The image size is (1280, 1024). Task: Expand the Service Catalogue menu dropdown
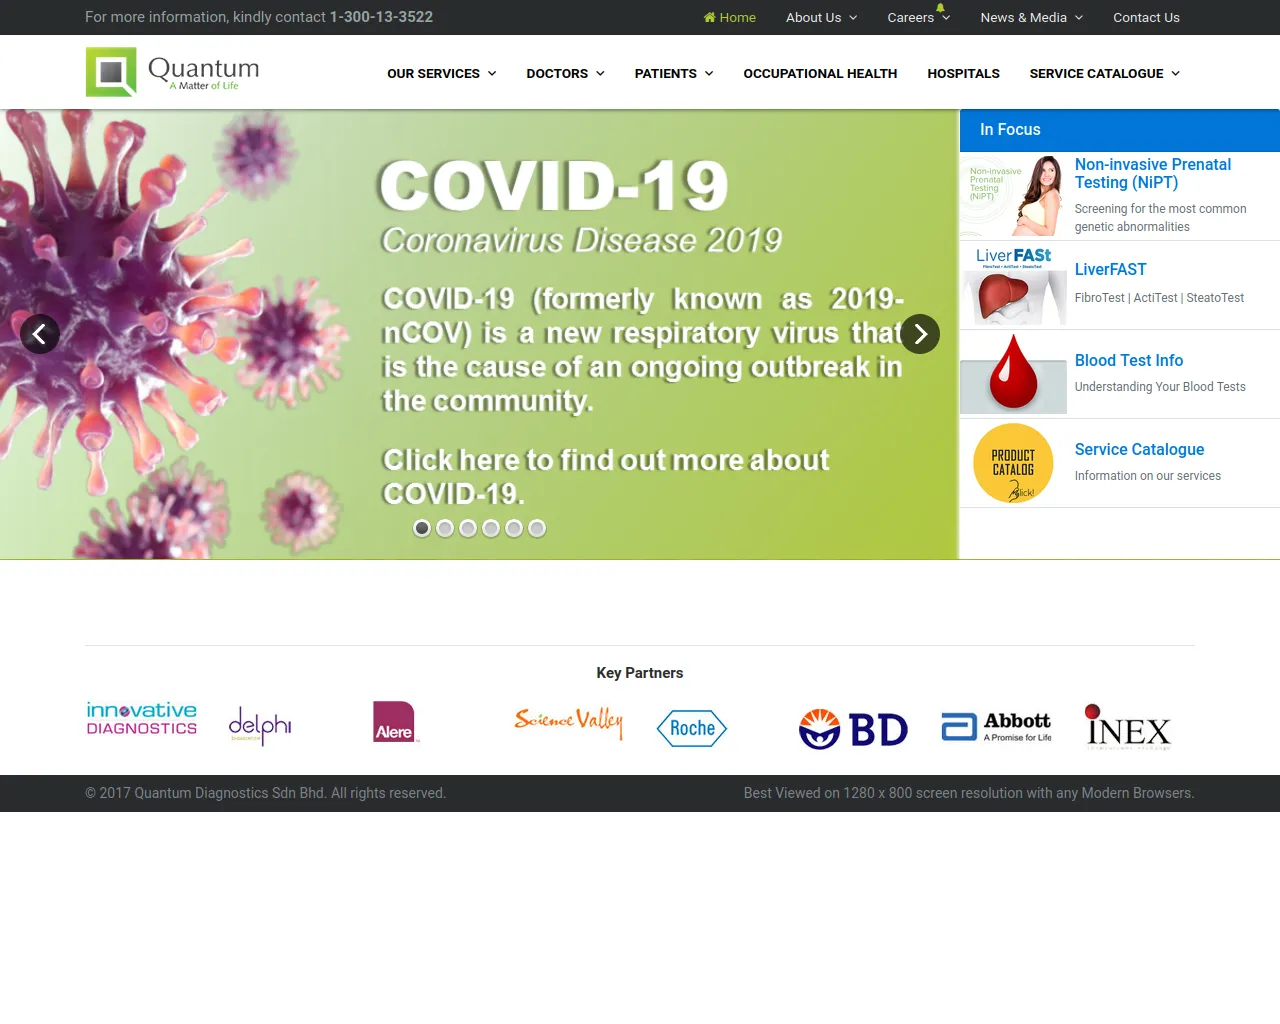point(1105,73)
